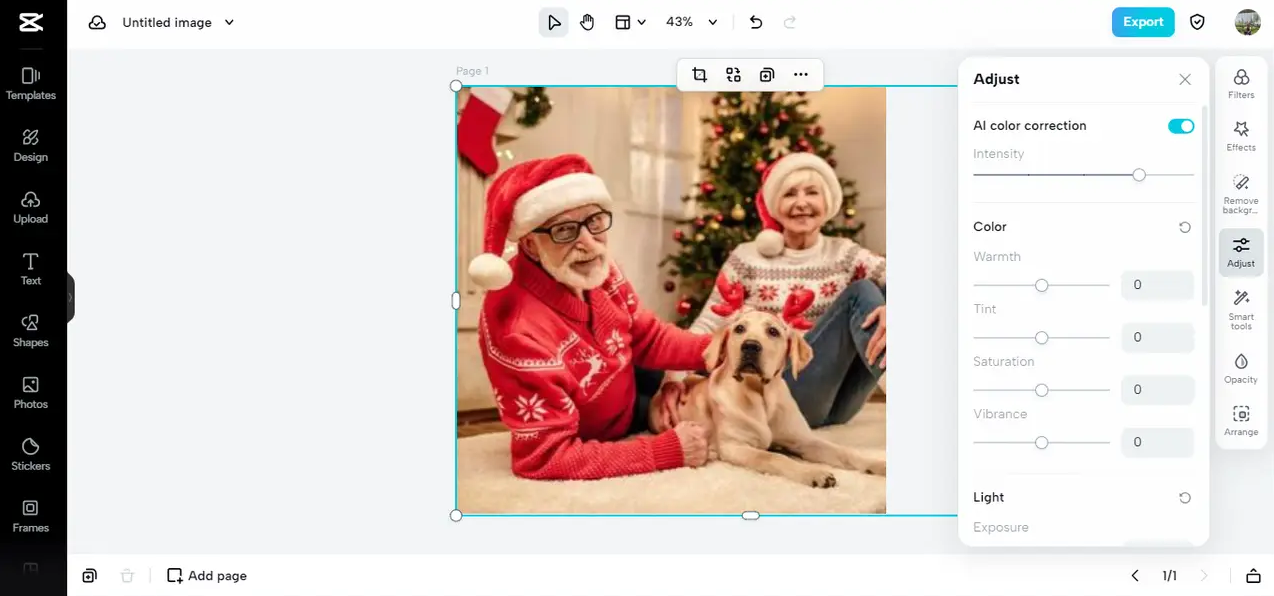Viewport: 1274px width, 596px height.
Task: Open the Stickers panel
Action: pyautogui.click(x=31, y=454)
